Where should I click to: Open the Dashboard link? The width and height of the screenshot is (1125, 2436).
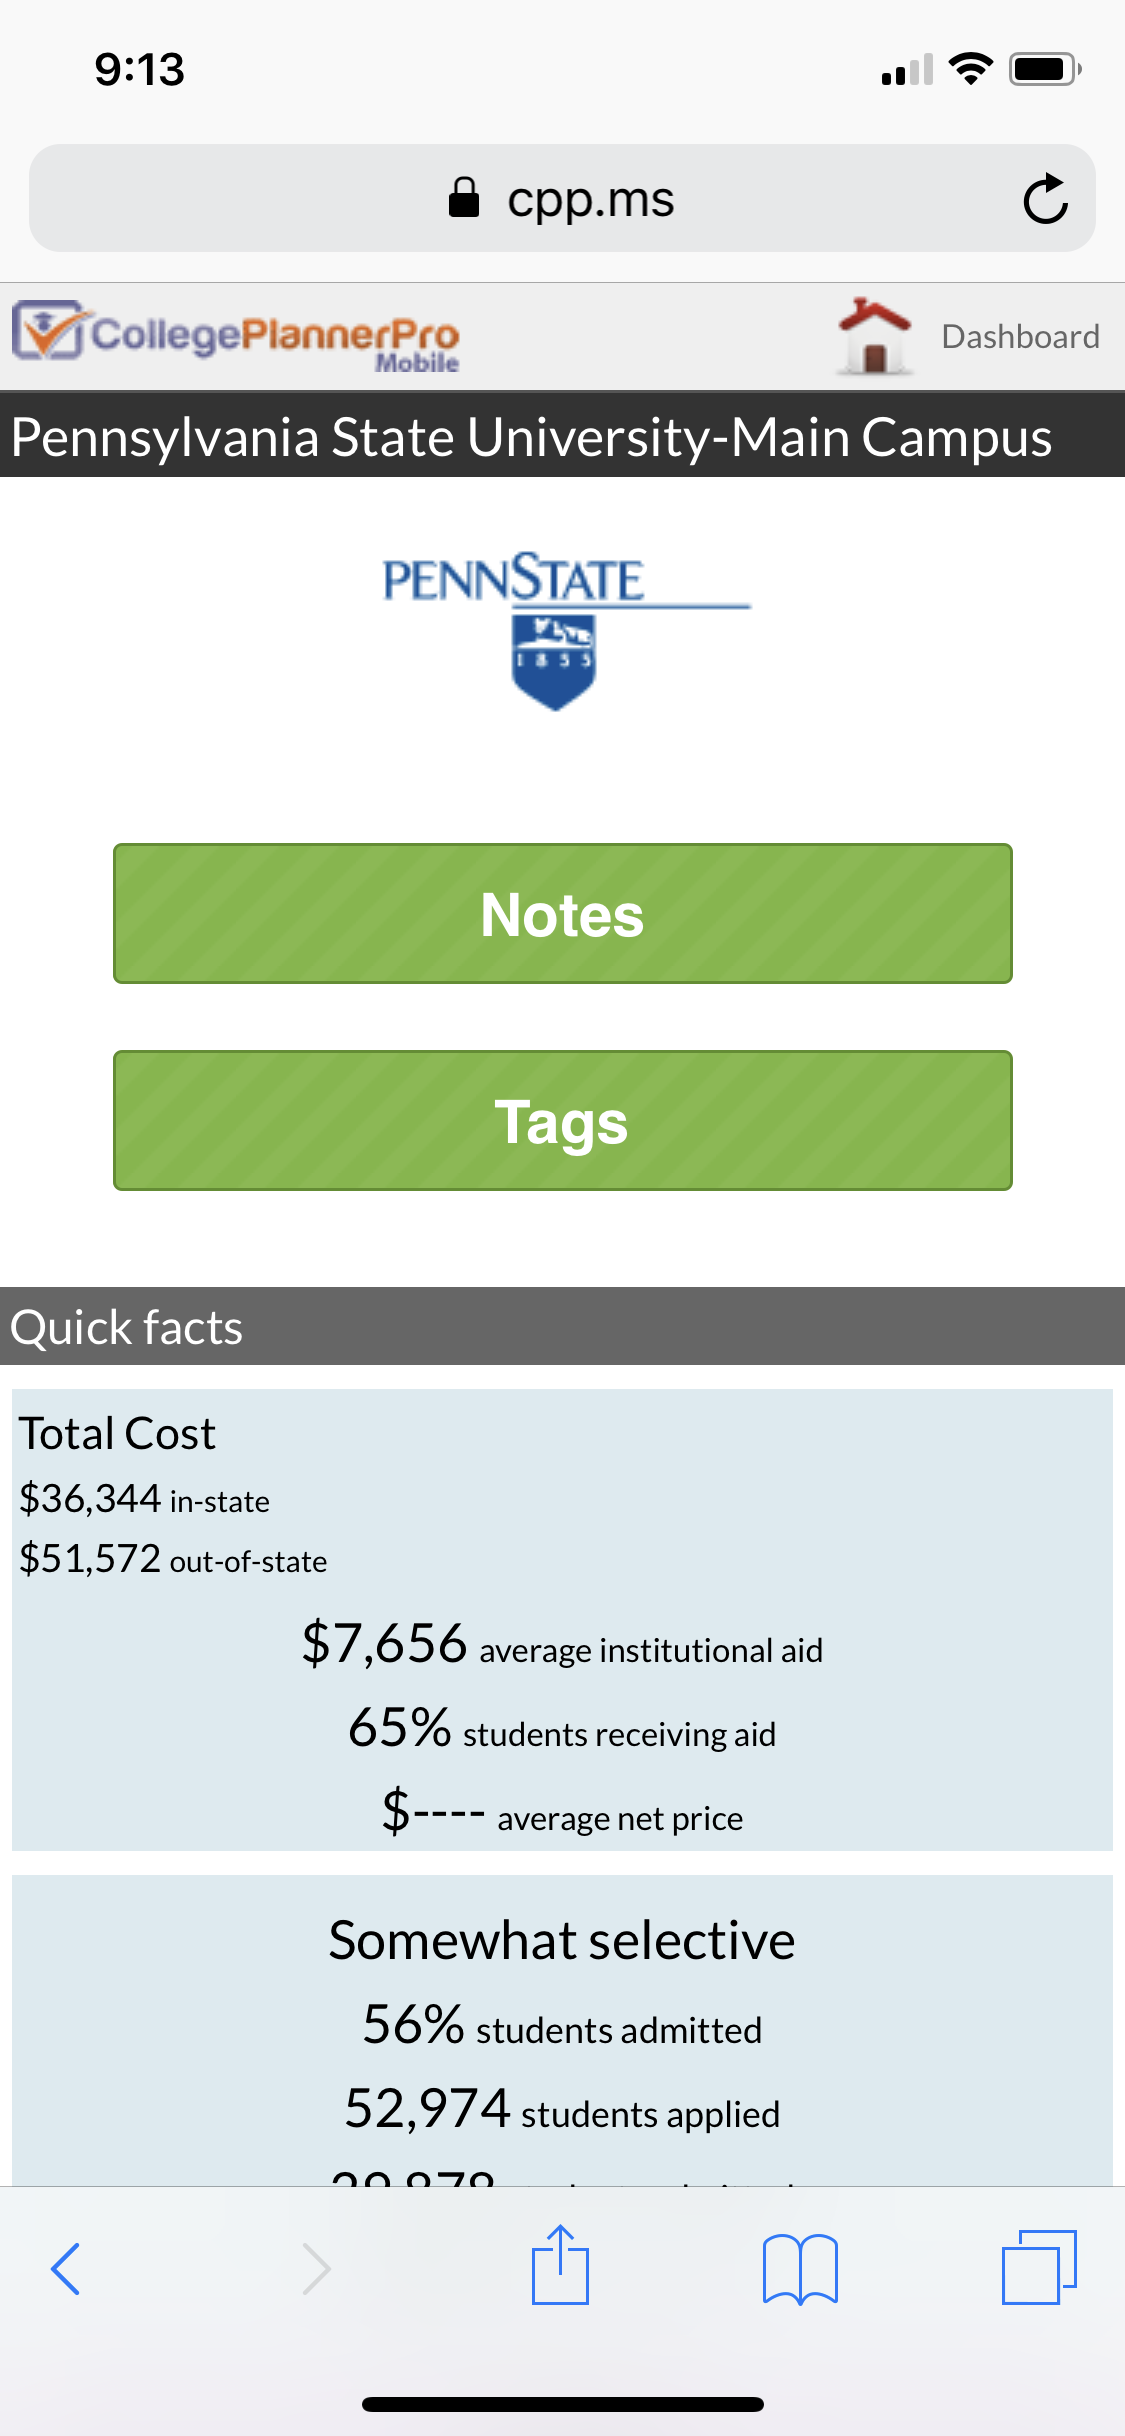[x=1020, y=336]
